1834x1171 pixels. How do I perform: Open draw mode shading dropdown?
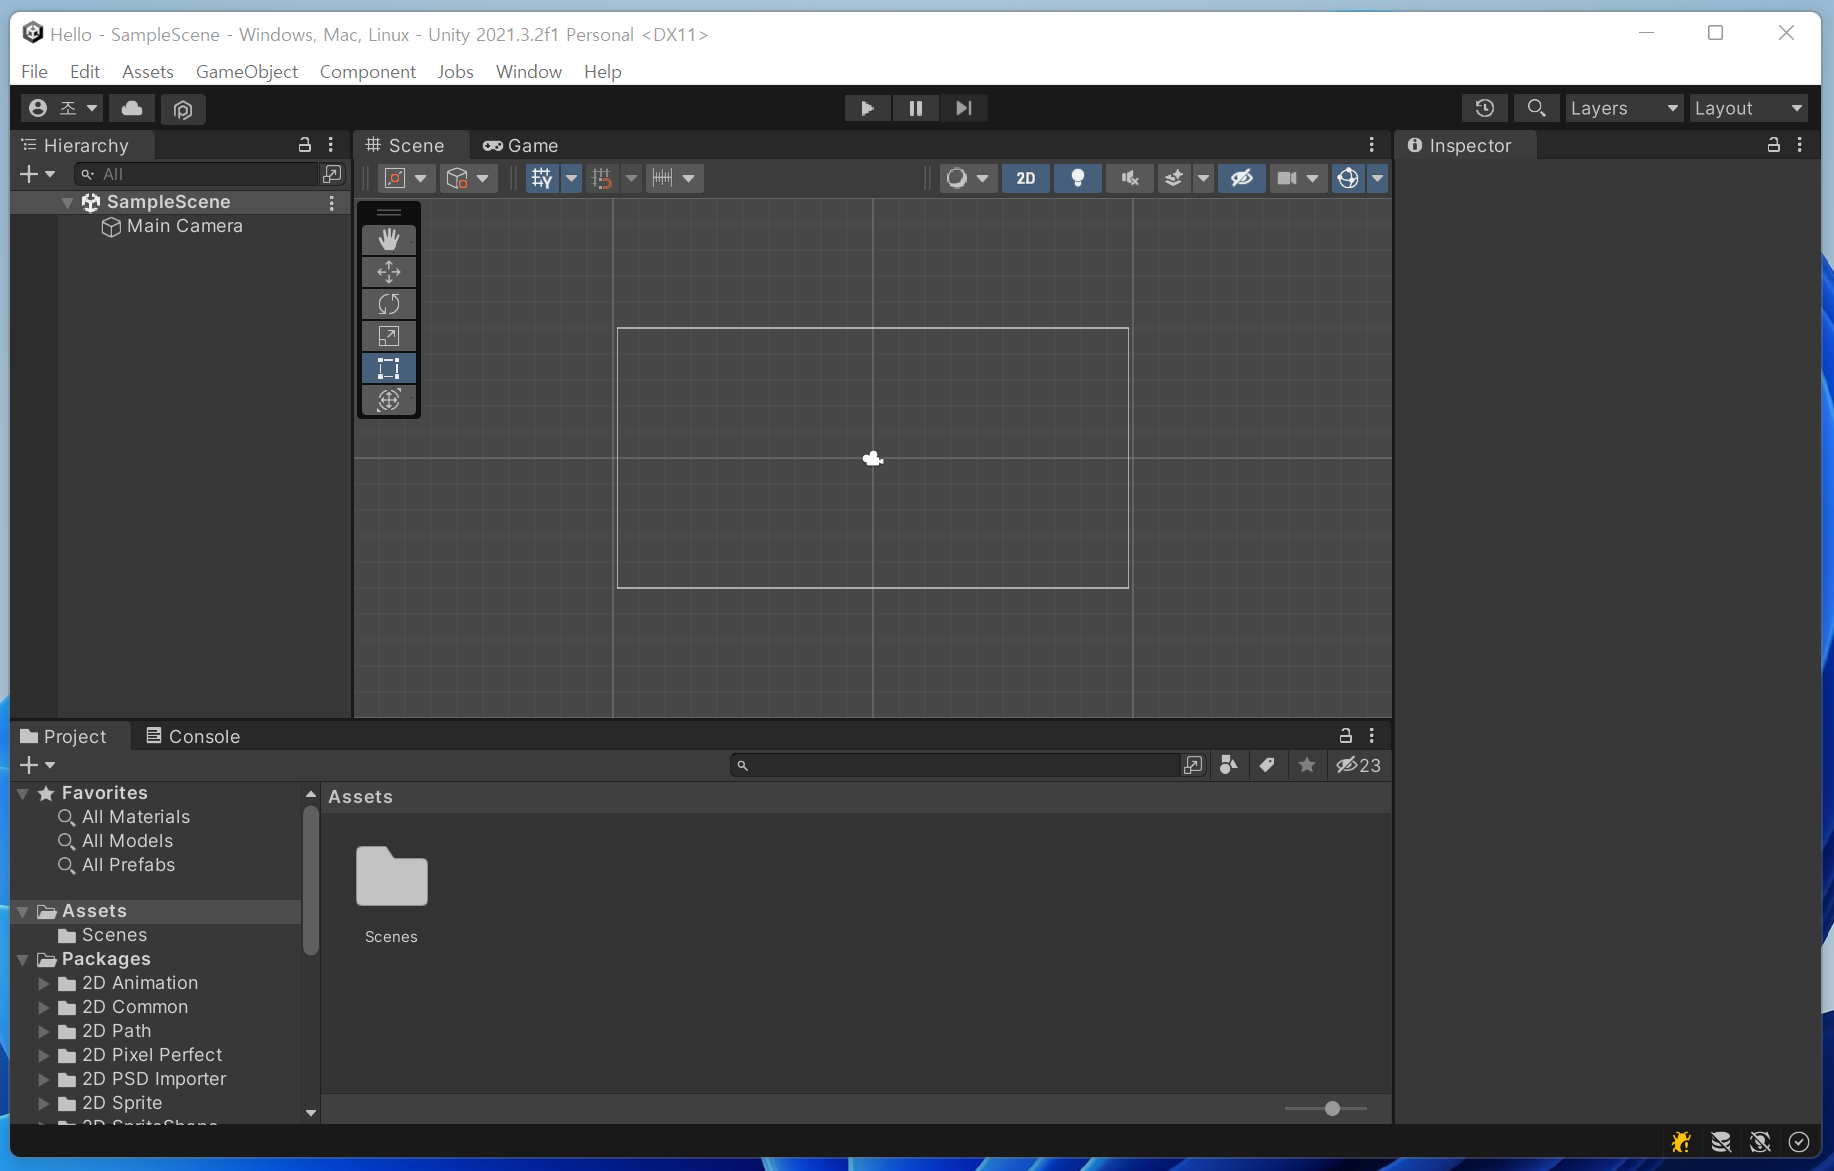coord(968,178)
